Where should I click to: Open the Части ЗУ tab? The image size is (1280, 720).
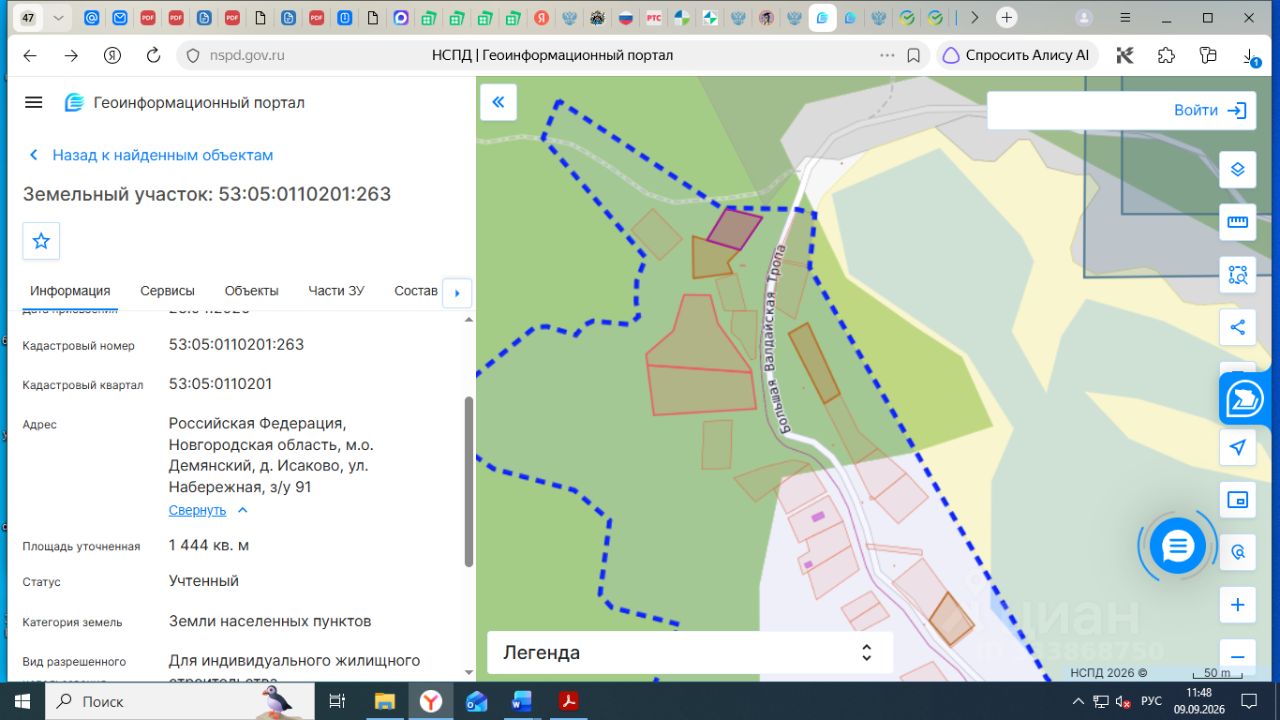pyautogui.click(x=336, y=291)
